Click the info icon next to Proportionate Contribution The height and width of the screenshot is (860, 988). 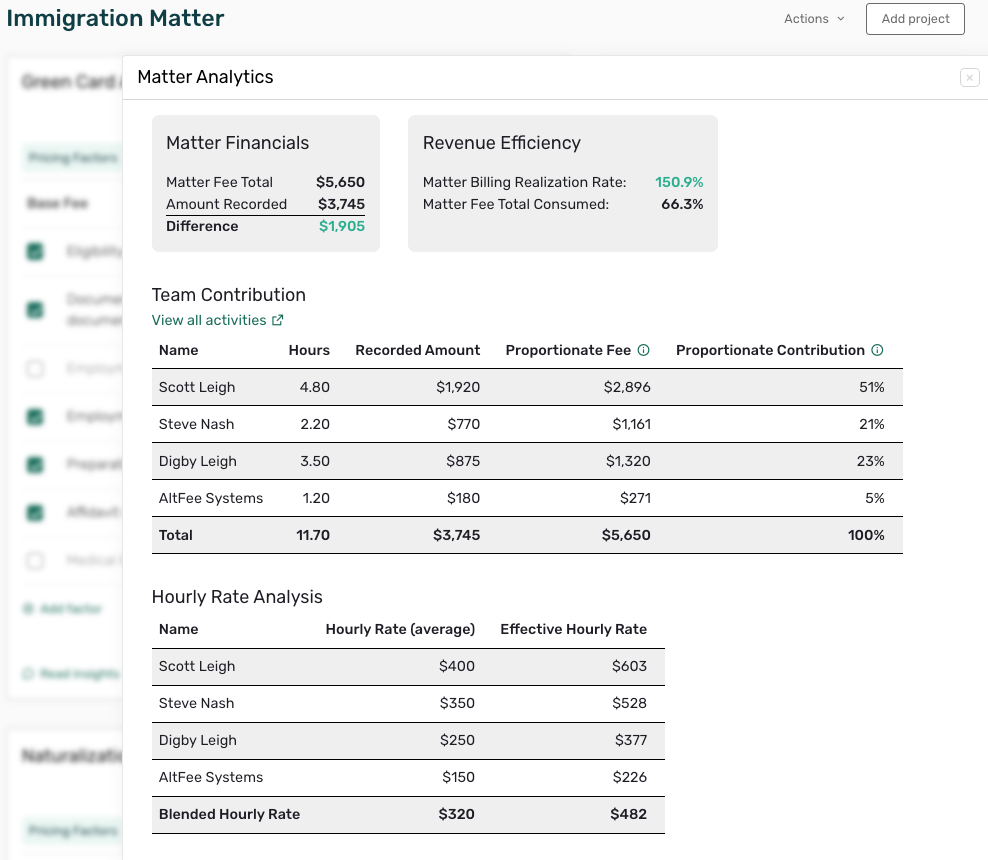(x=877, y=350)
